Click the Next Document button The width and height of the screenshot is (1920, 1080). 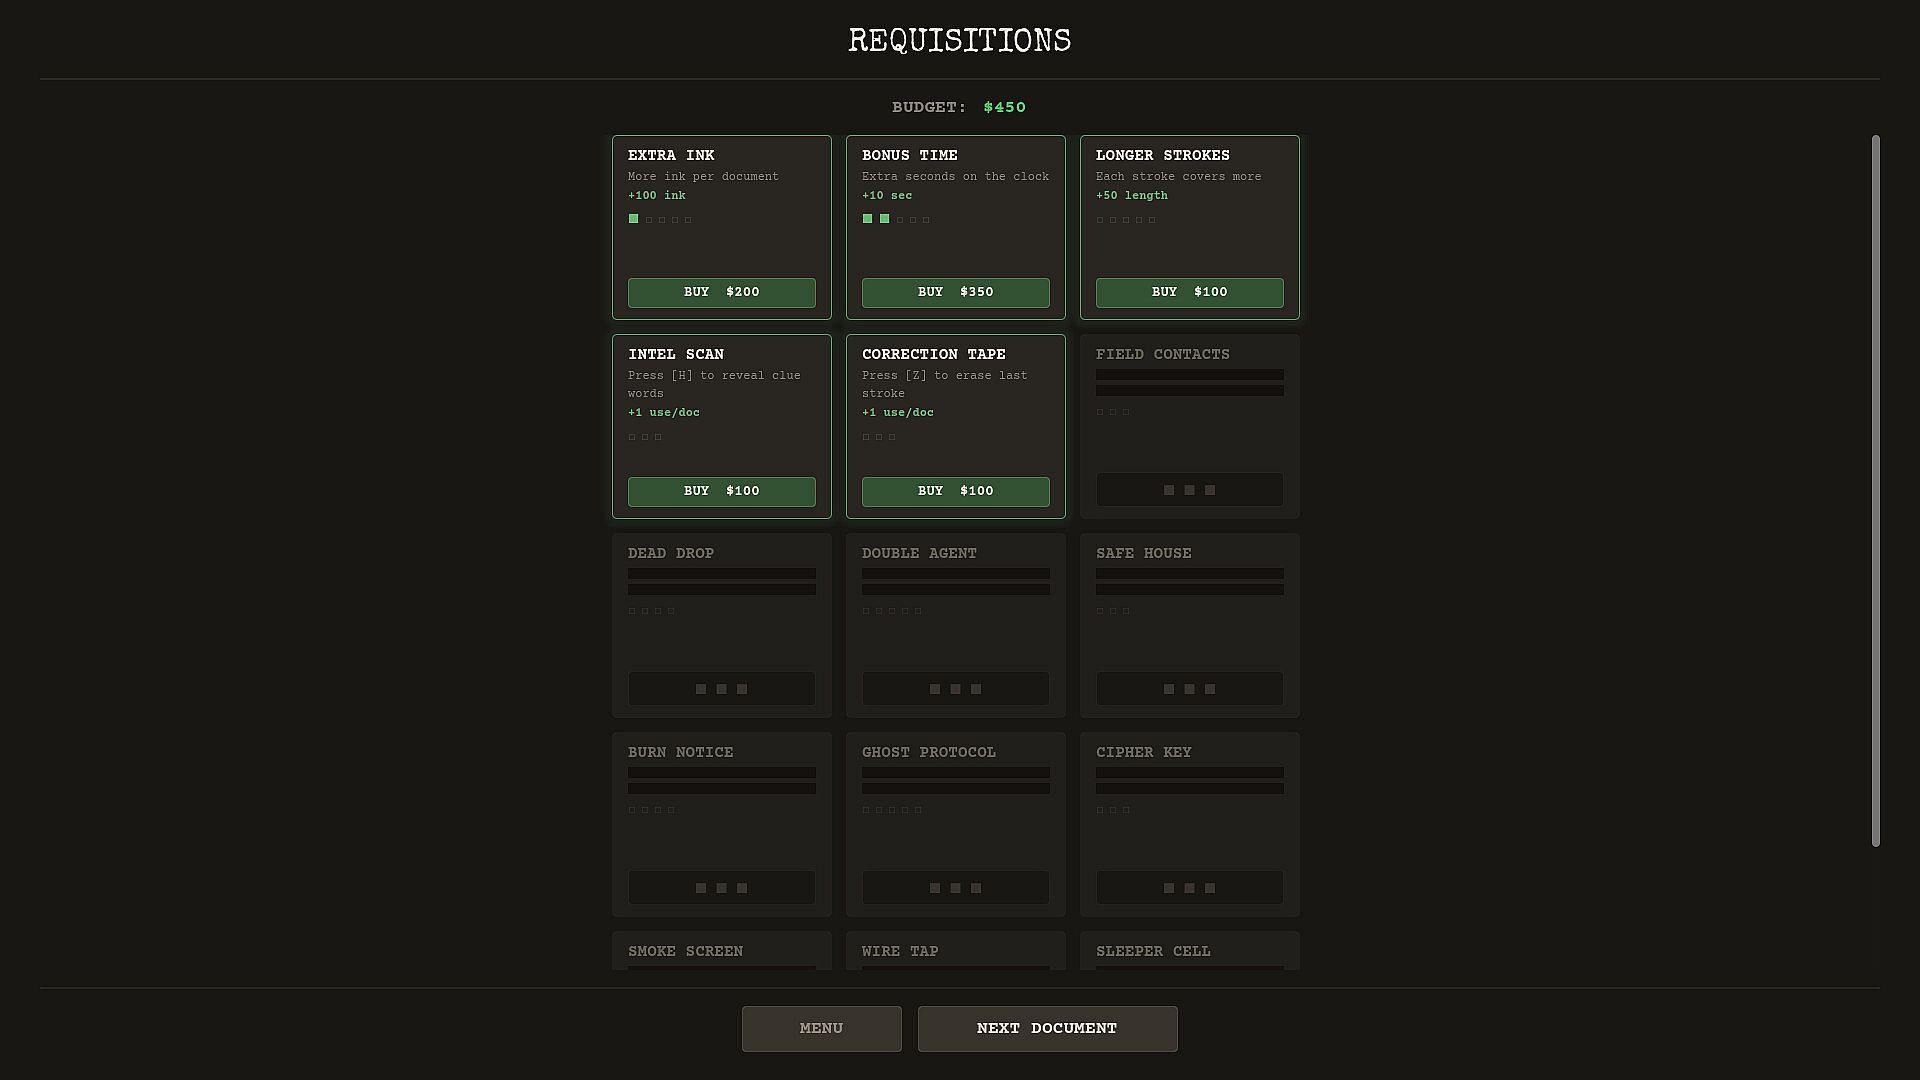coord(1047,1028)
